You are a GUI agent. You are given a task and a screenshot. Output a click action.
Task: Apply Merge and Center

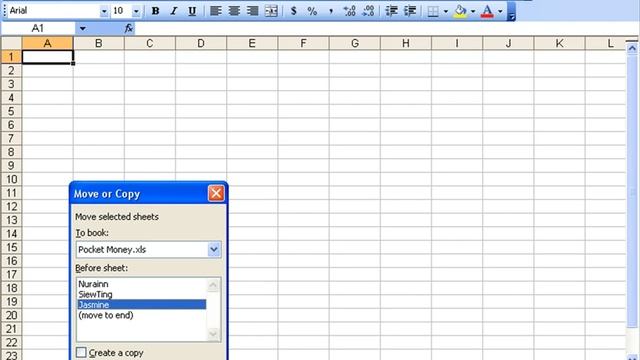pos(271,11)
